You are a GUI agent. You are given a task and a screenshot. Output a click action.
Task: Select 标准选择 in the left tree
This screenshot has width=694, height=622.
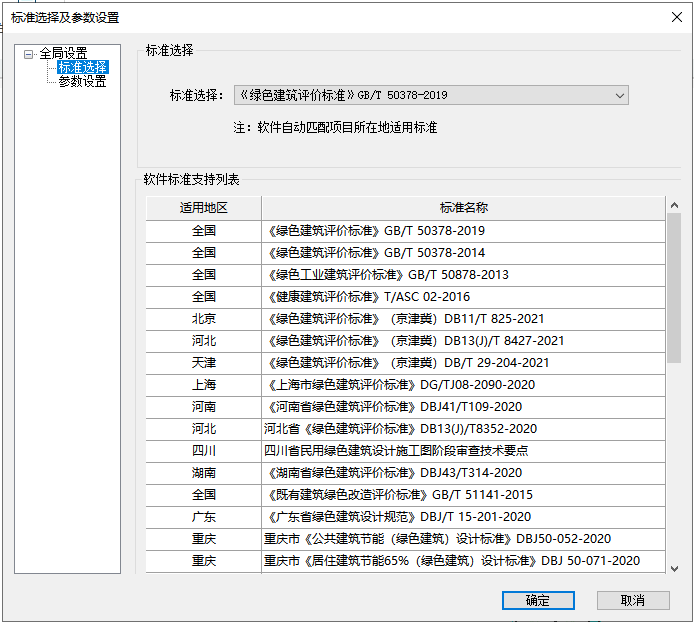tap(82, 68)
